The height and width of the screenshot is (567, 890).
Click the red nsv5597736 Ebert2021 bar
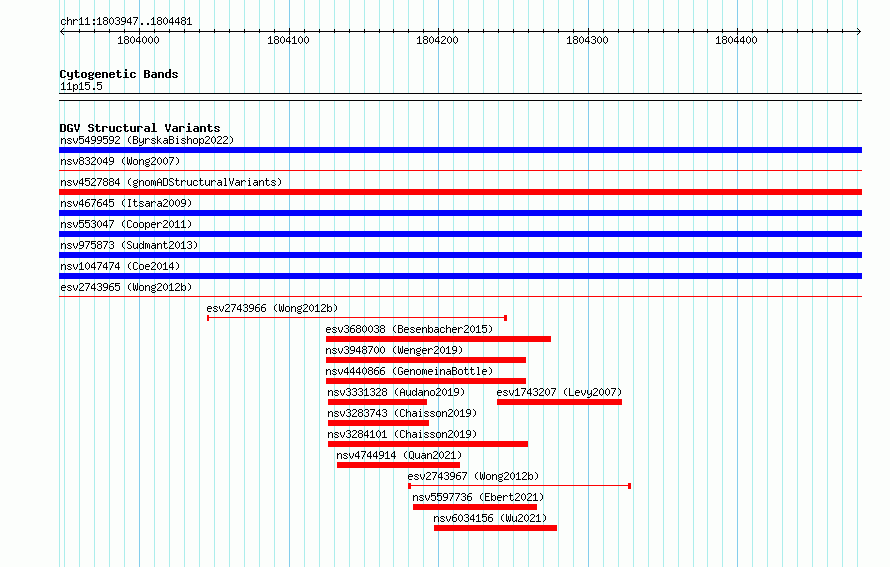click(x=475, y=507)
